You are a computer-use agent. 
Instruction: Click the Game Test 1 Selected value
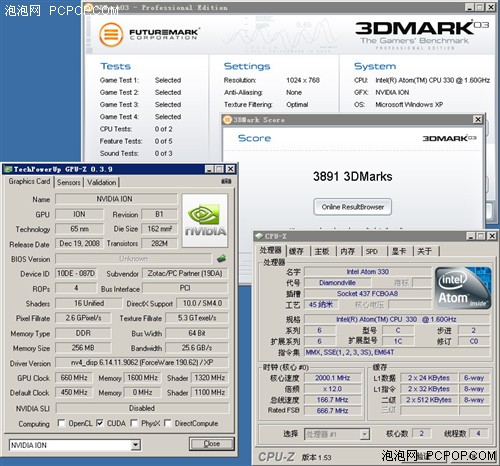[x=168, y=80]
